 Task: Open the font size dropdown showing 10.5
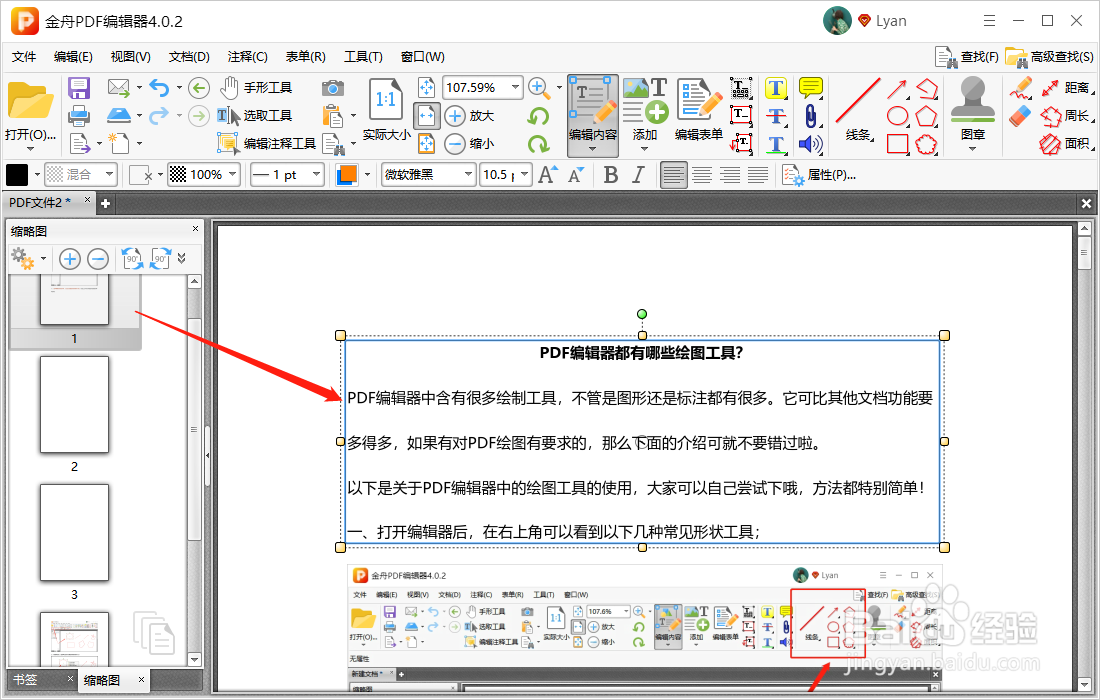click(525, 175)
